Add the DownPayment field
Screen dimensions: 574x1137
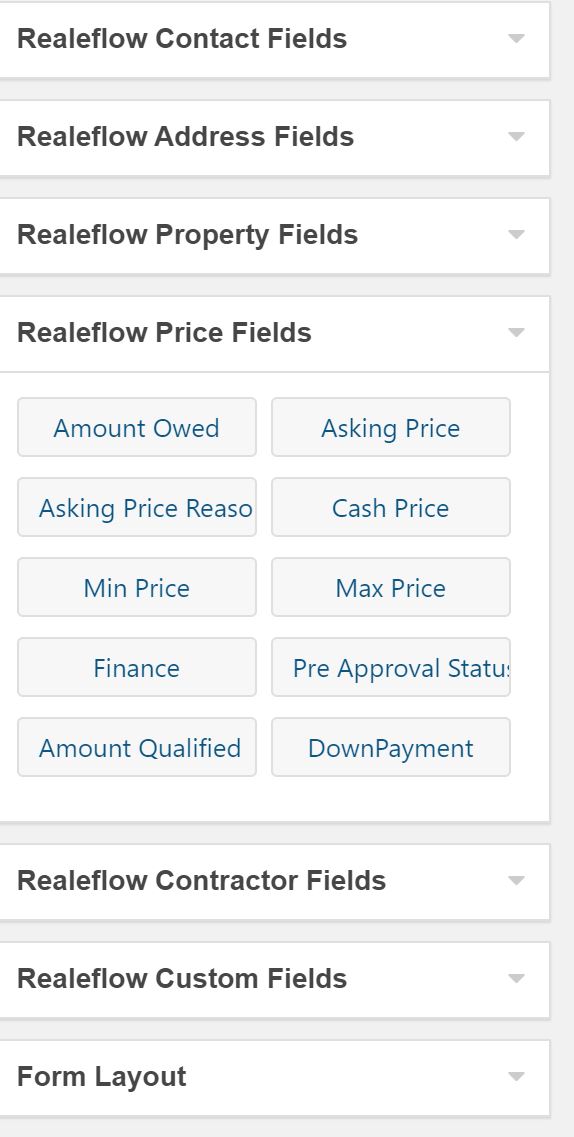(x=391, y=747)
